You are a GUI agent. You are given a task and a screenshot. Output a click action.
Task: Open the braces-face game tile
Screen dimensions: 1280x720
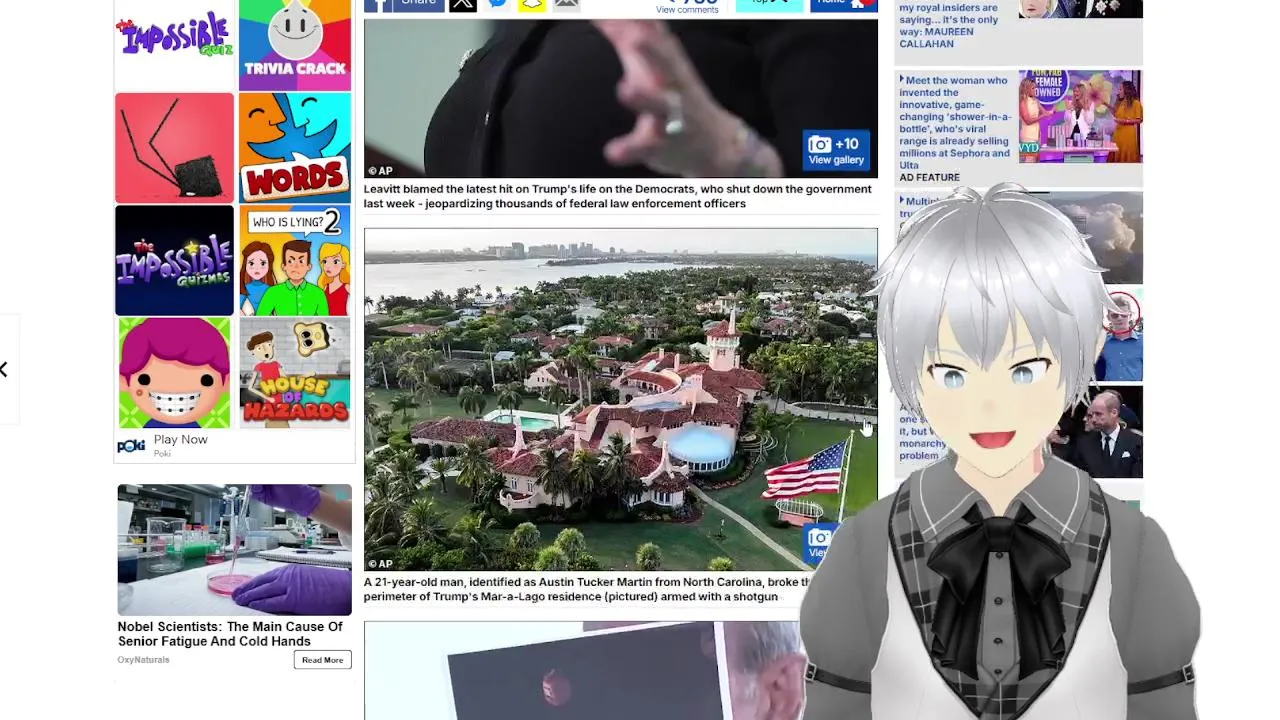point(174,373)
